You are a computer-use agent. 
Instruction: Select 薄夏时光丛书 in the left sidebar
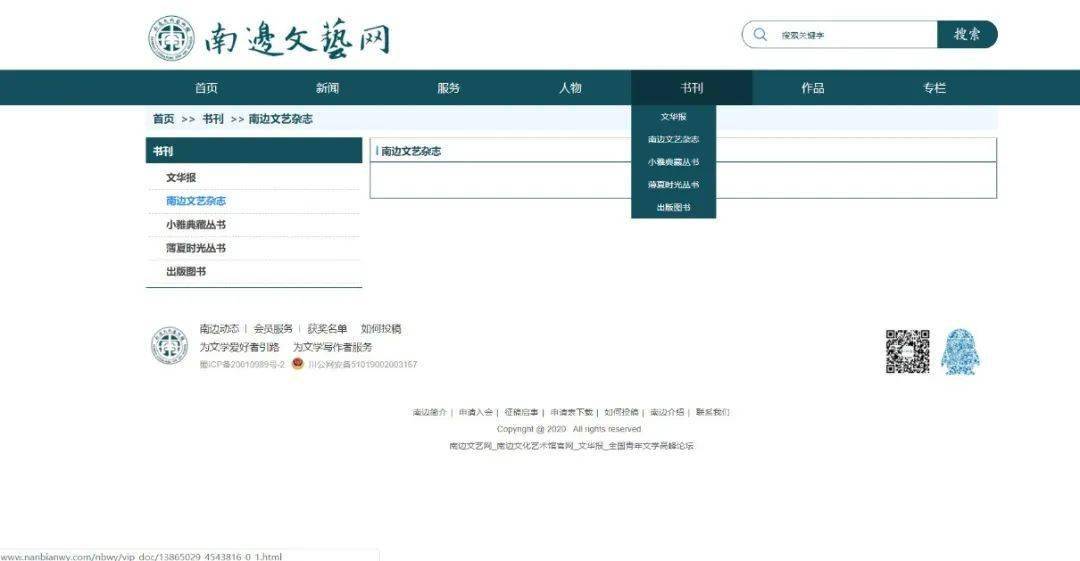click(x=196, y=247)
